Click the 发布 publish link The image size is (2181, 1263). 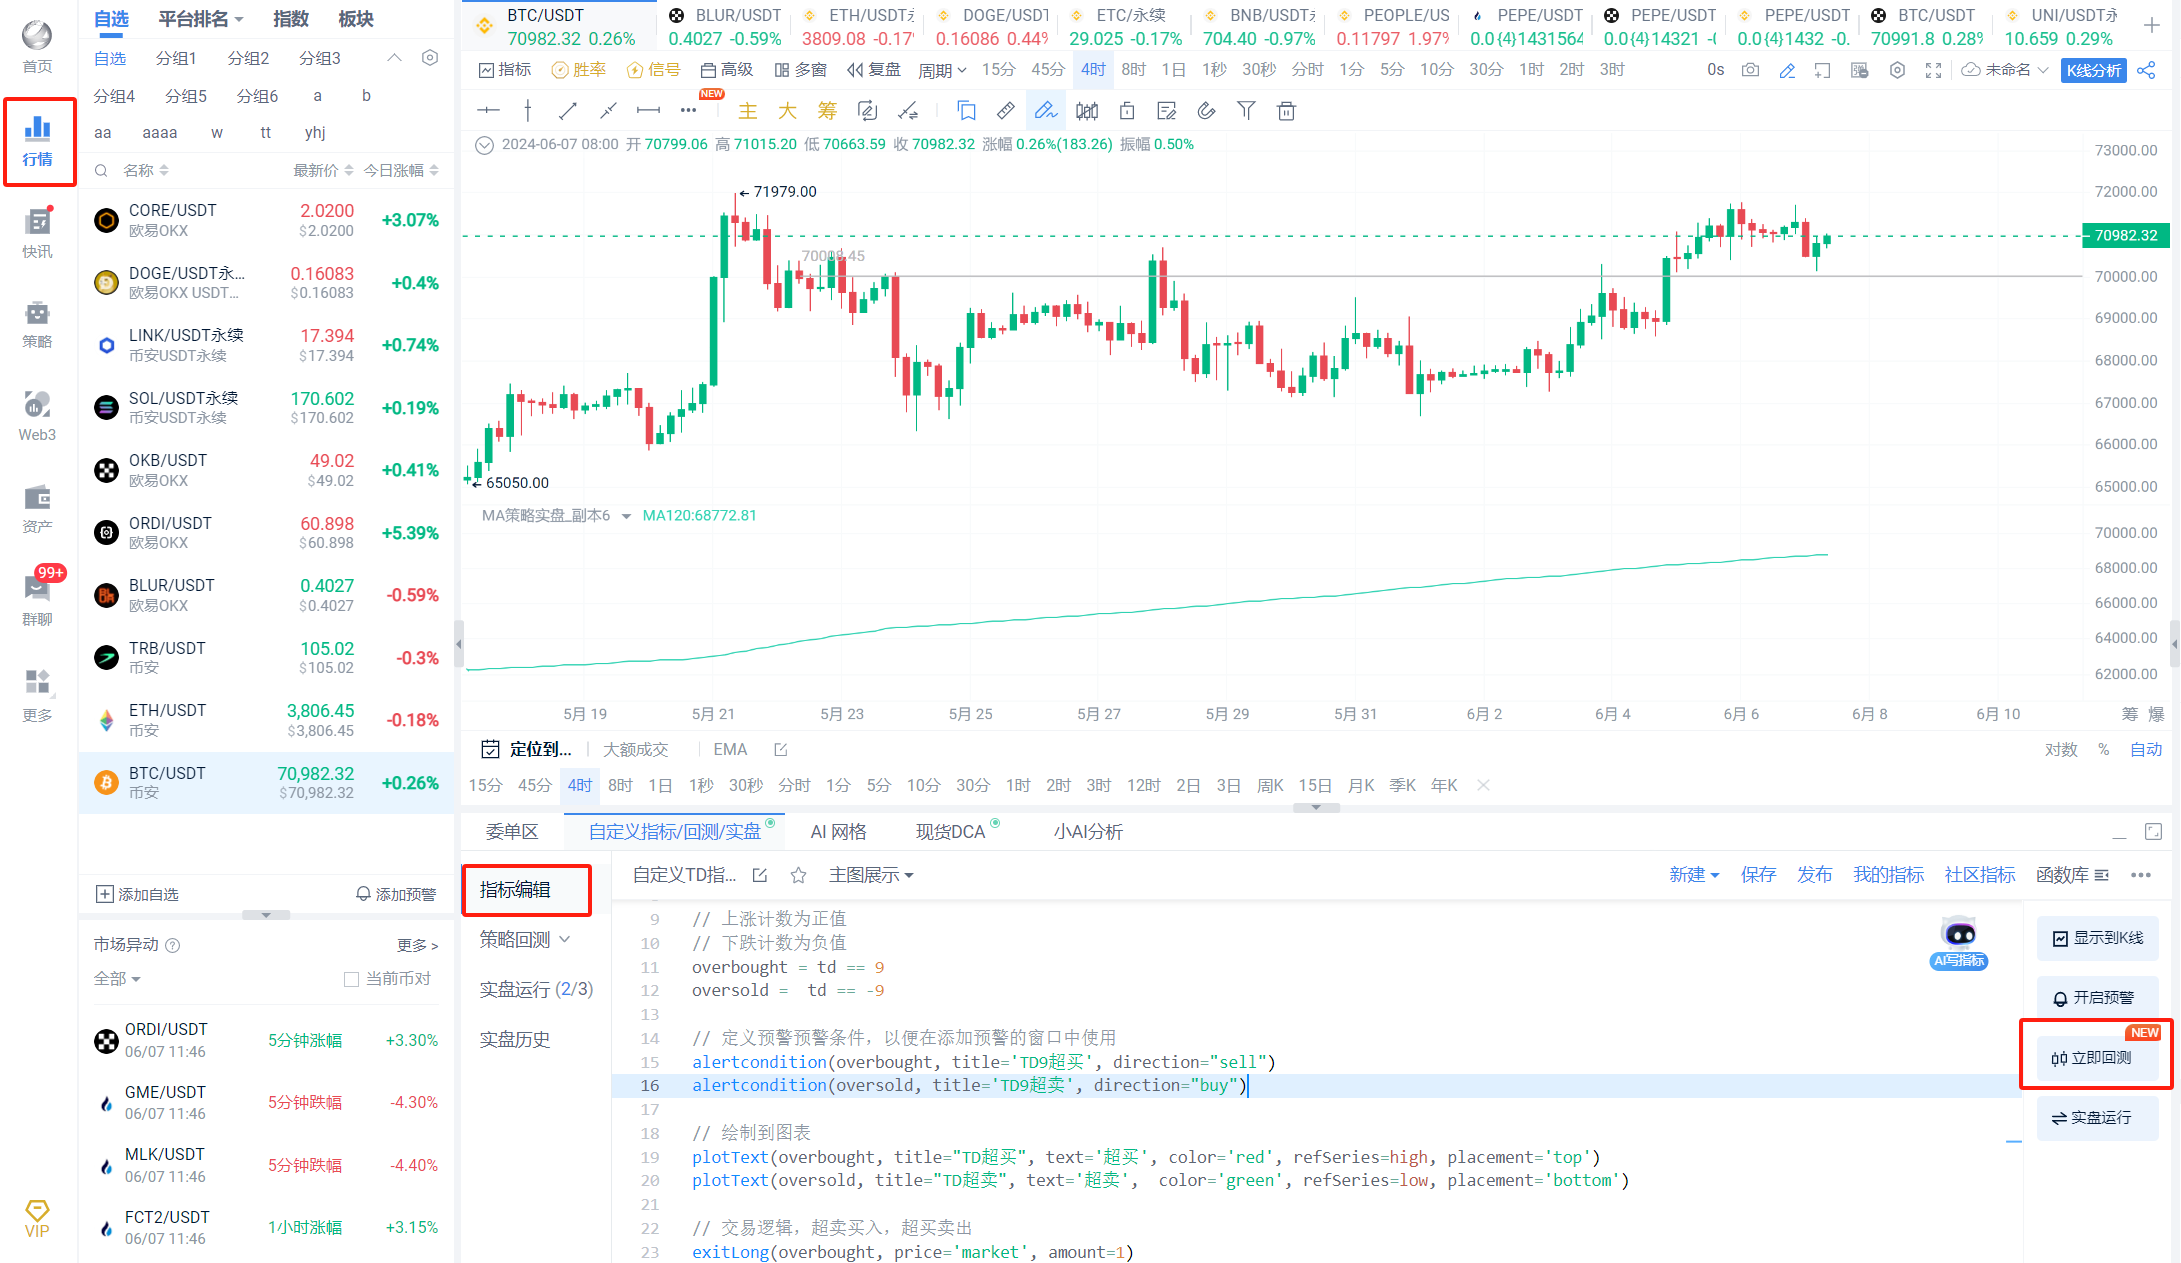(x=1814, y=875)
